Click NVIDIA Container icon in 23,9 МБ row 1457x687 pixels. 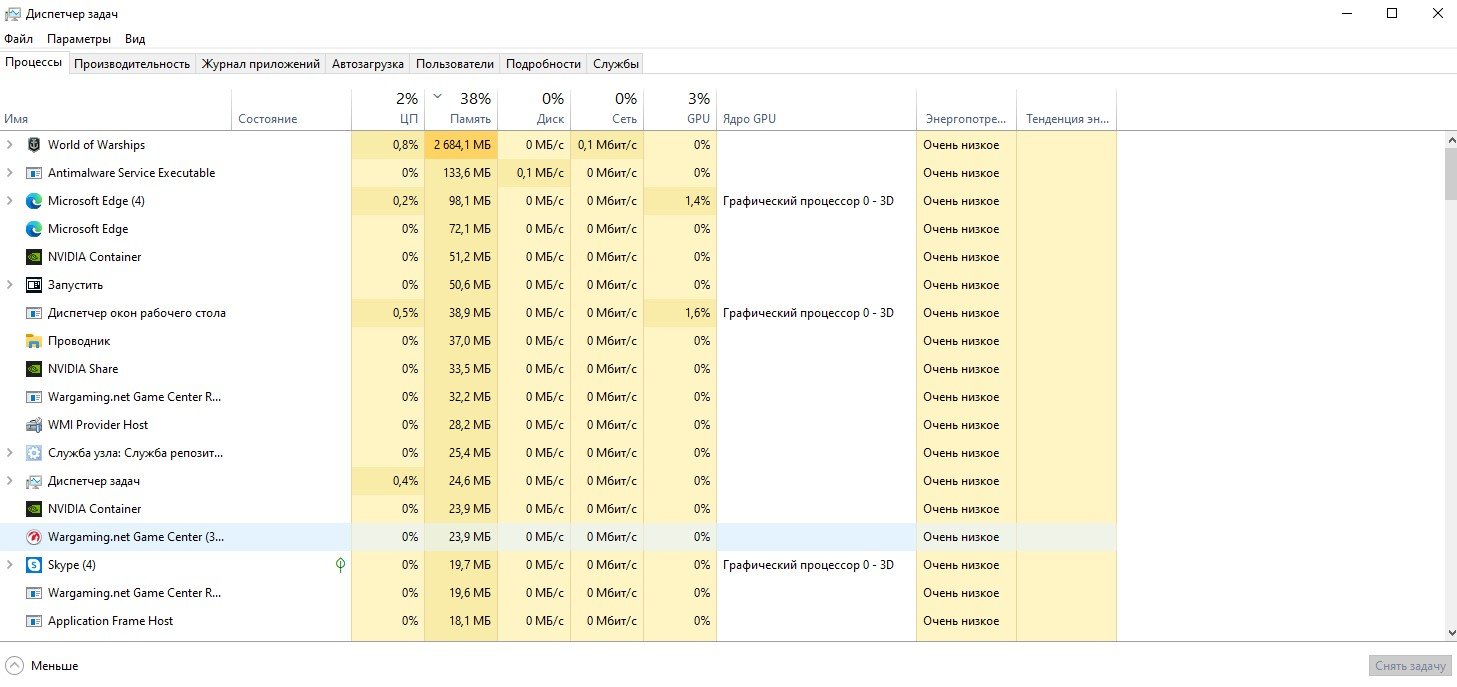coord(33,509)
